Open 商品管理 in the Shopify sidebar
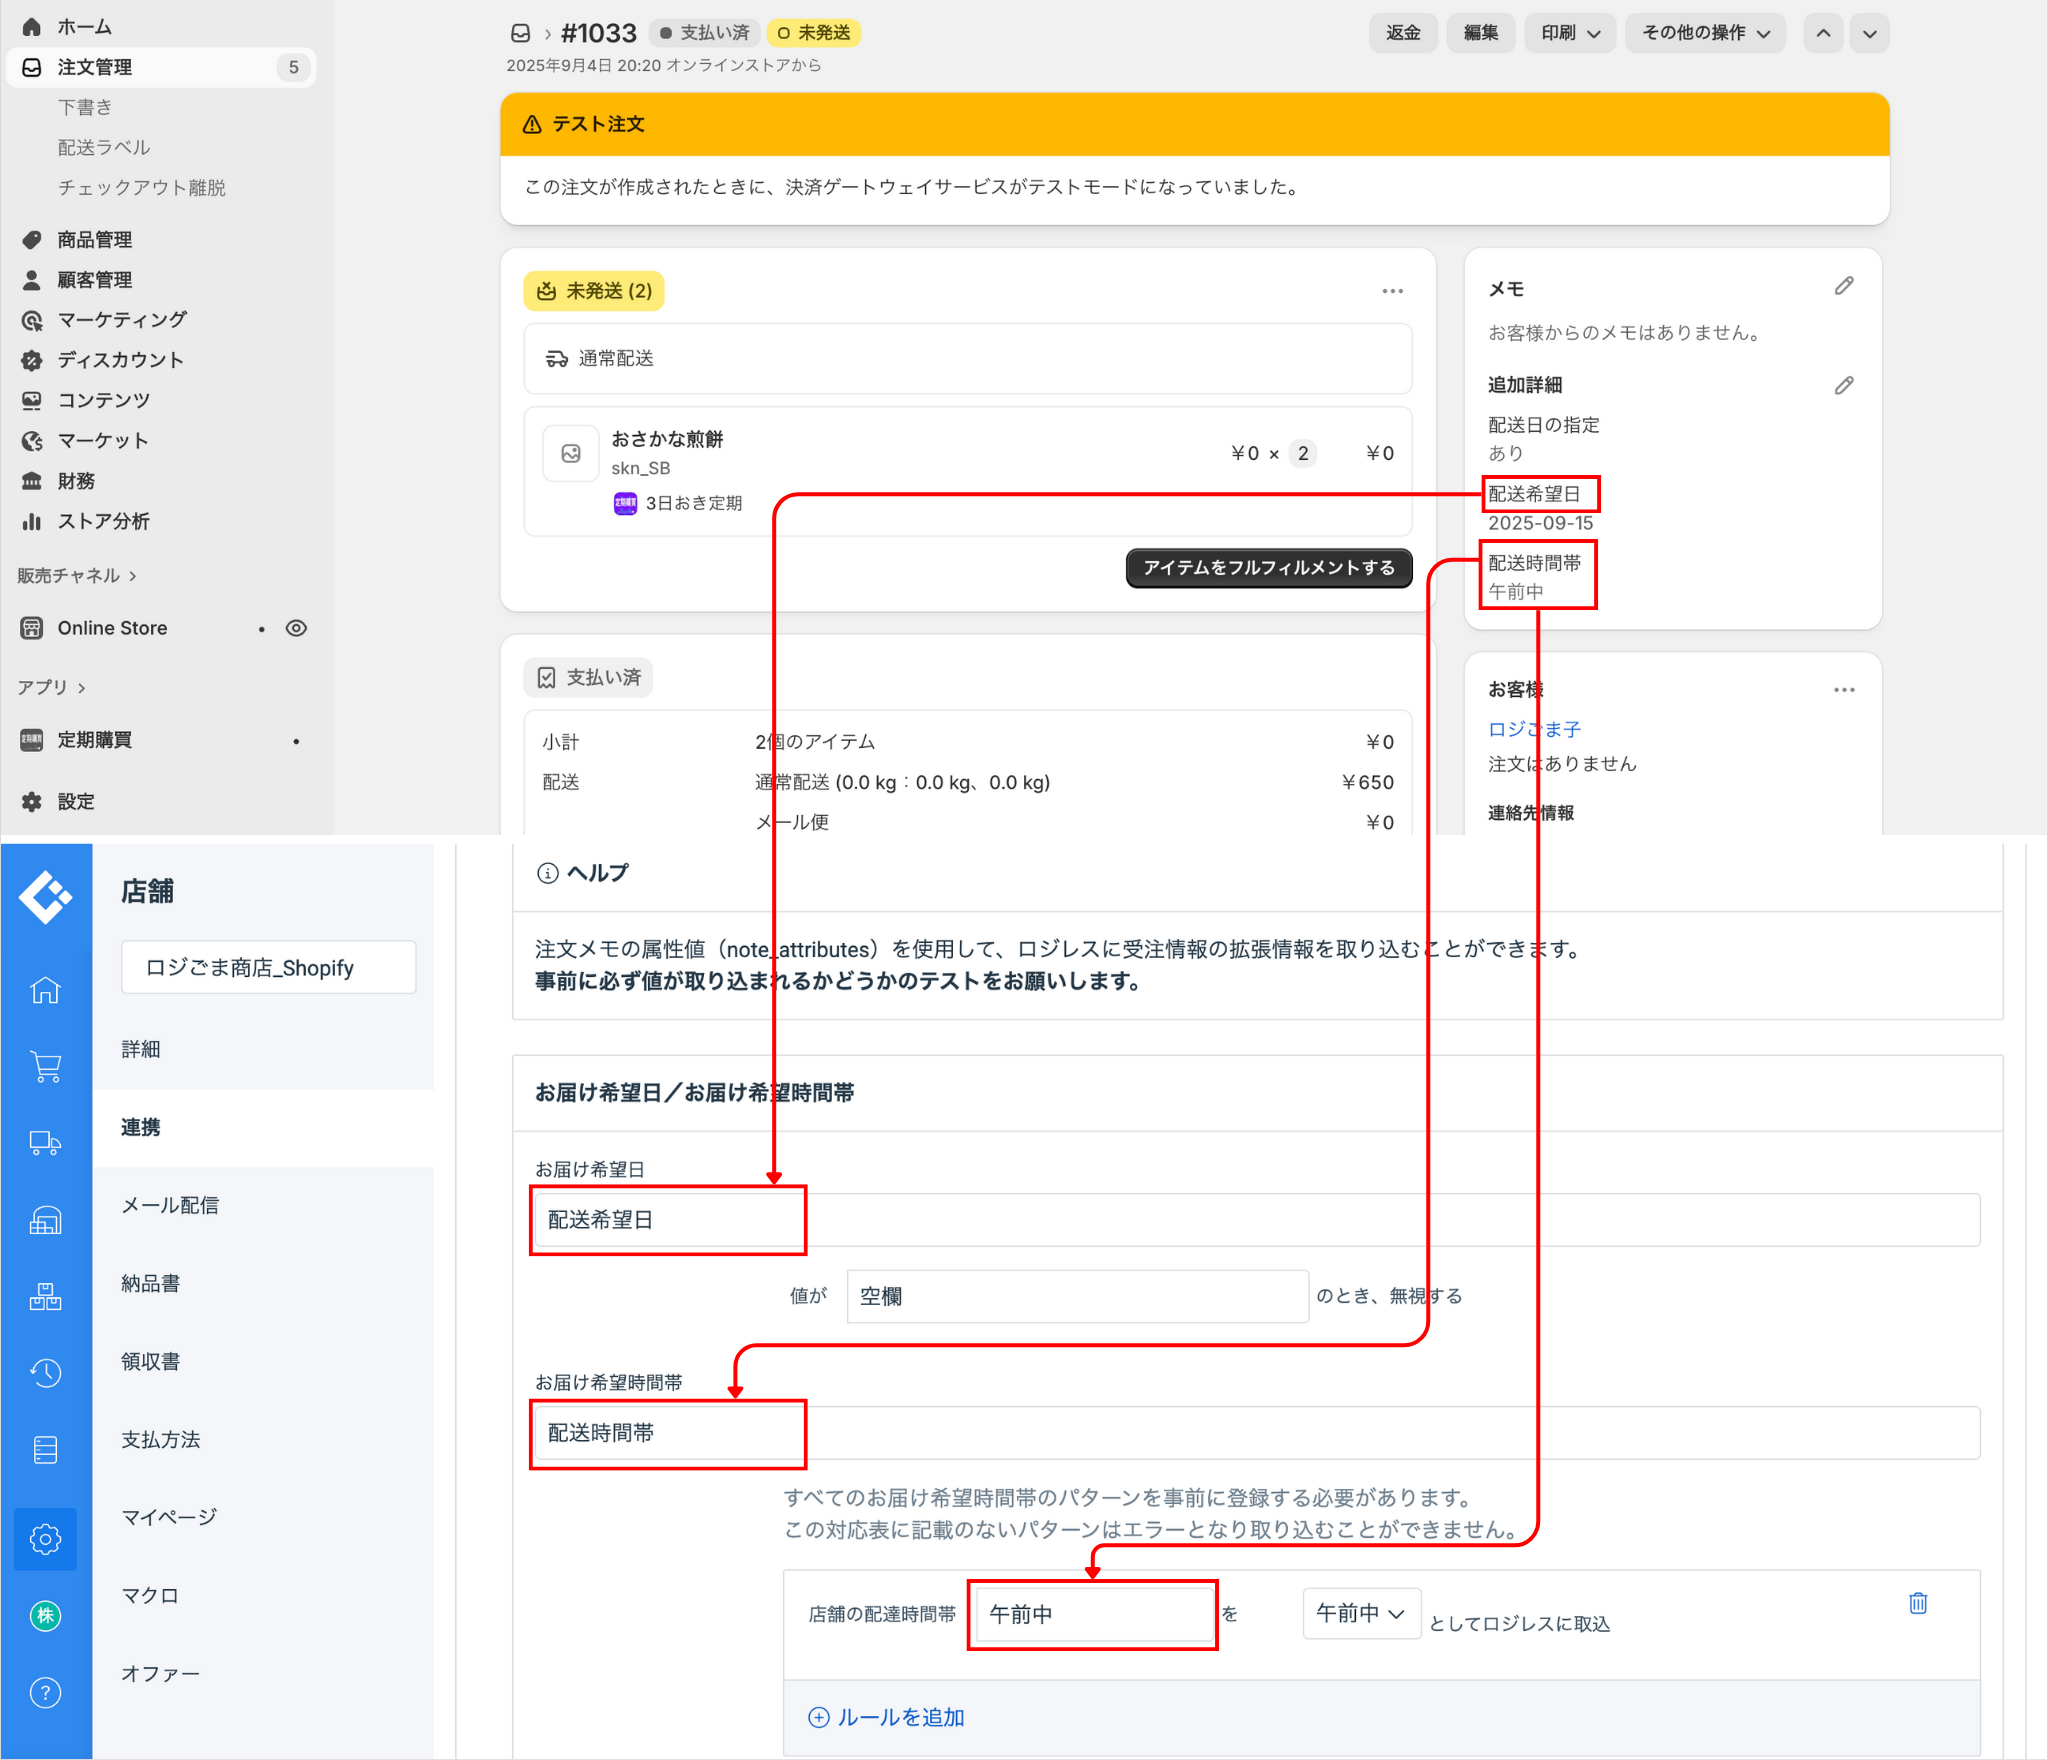 click(x=95, y=240)
